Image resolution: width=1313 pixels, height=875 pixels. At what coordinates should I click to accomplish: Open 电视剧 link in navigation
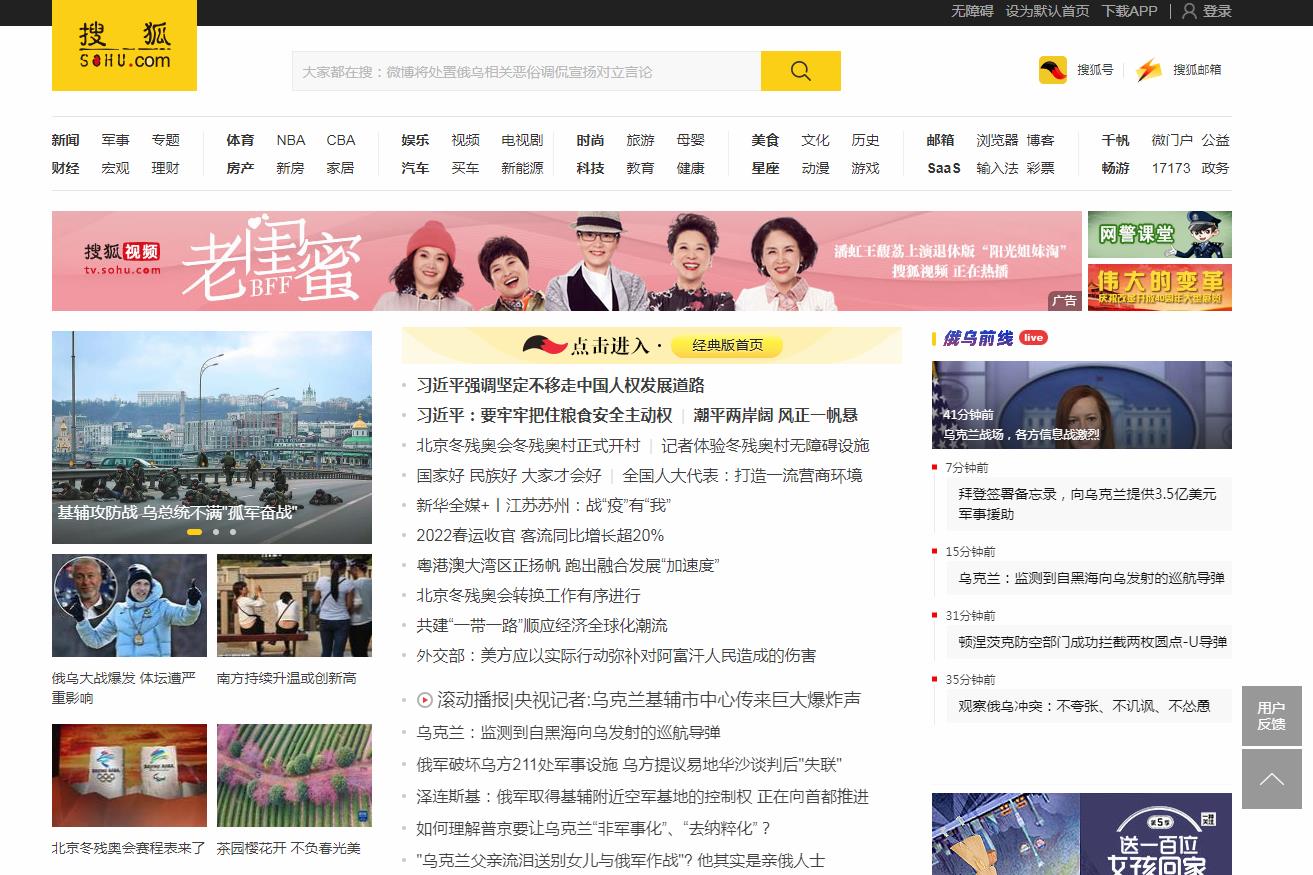click(522, 140)
